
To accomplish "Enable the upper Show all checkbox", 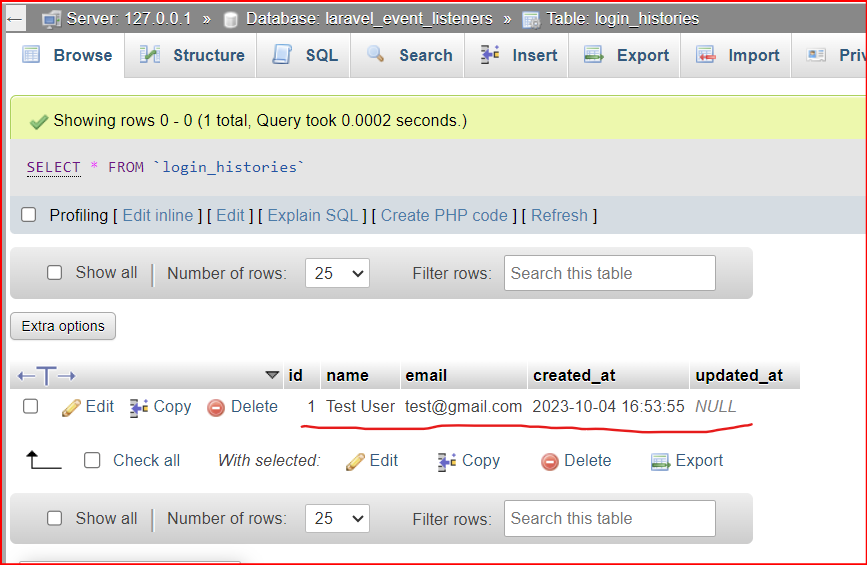I will coord(55,273).
